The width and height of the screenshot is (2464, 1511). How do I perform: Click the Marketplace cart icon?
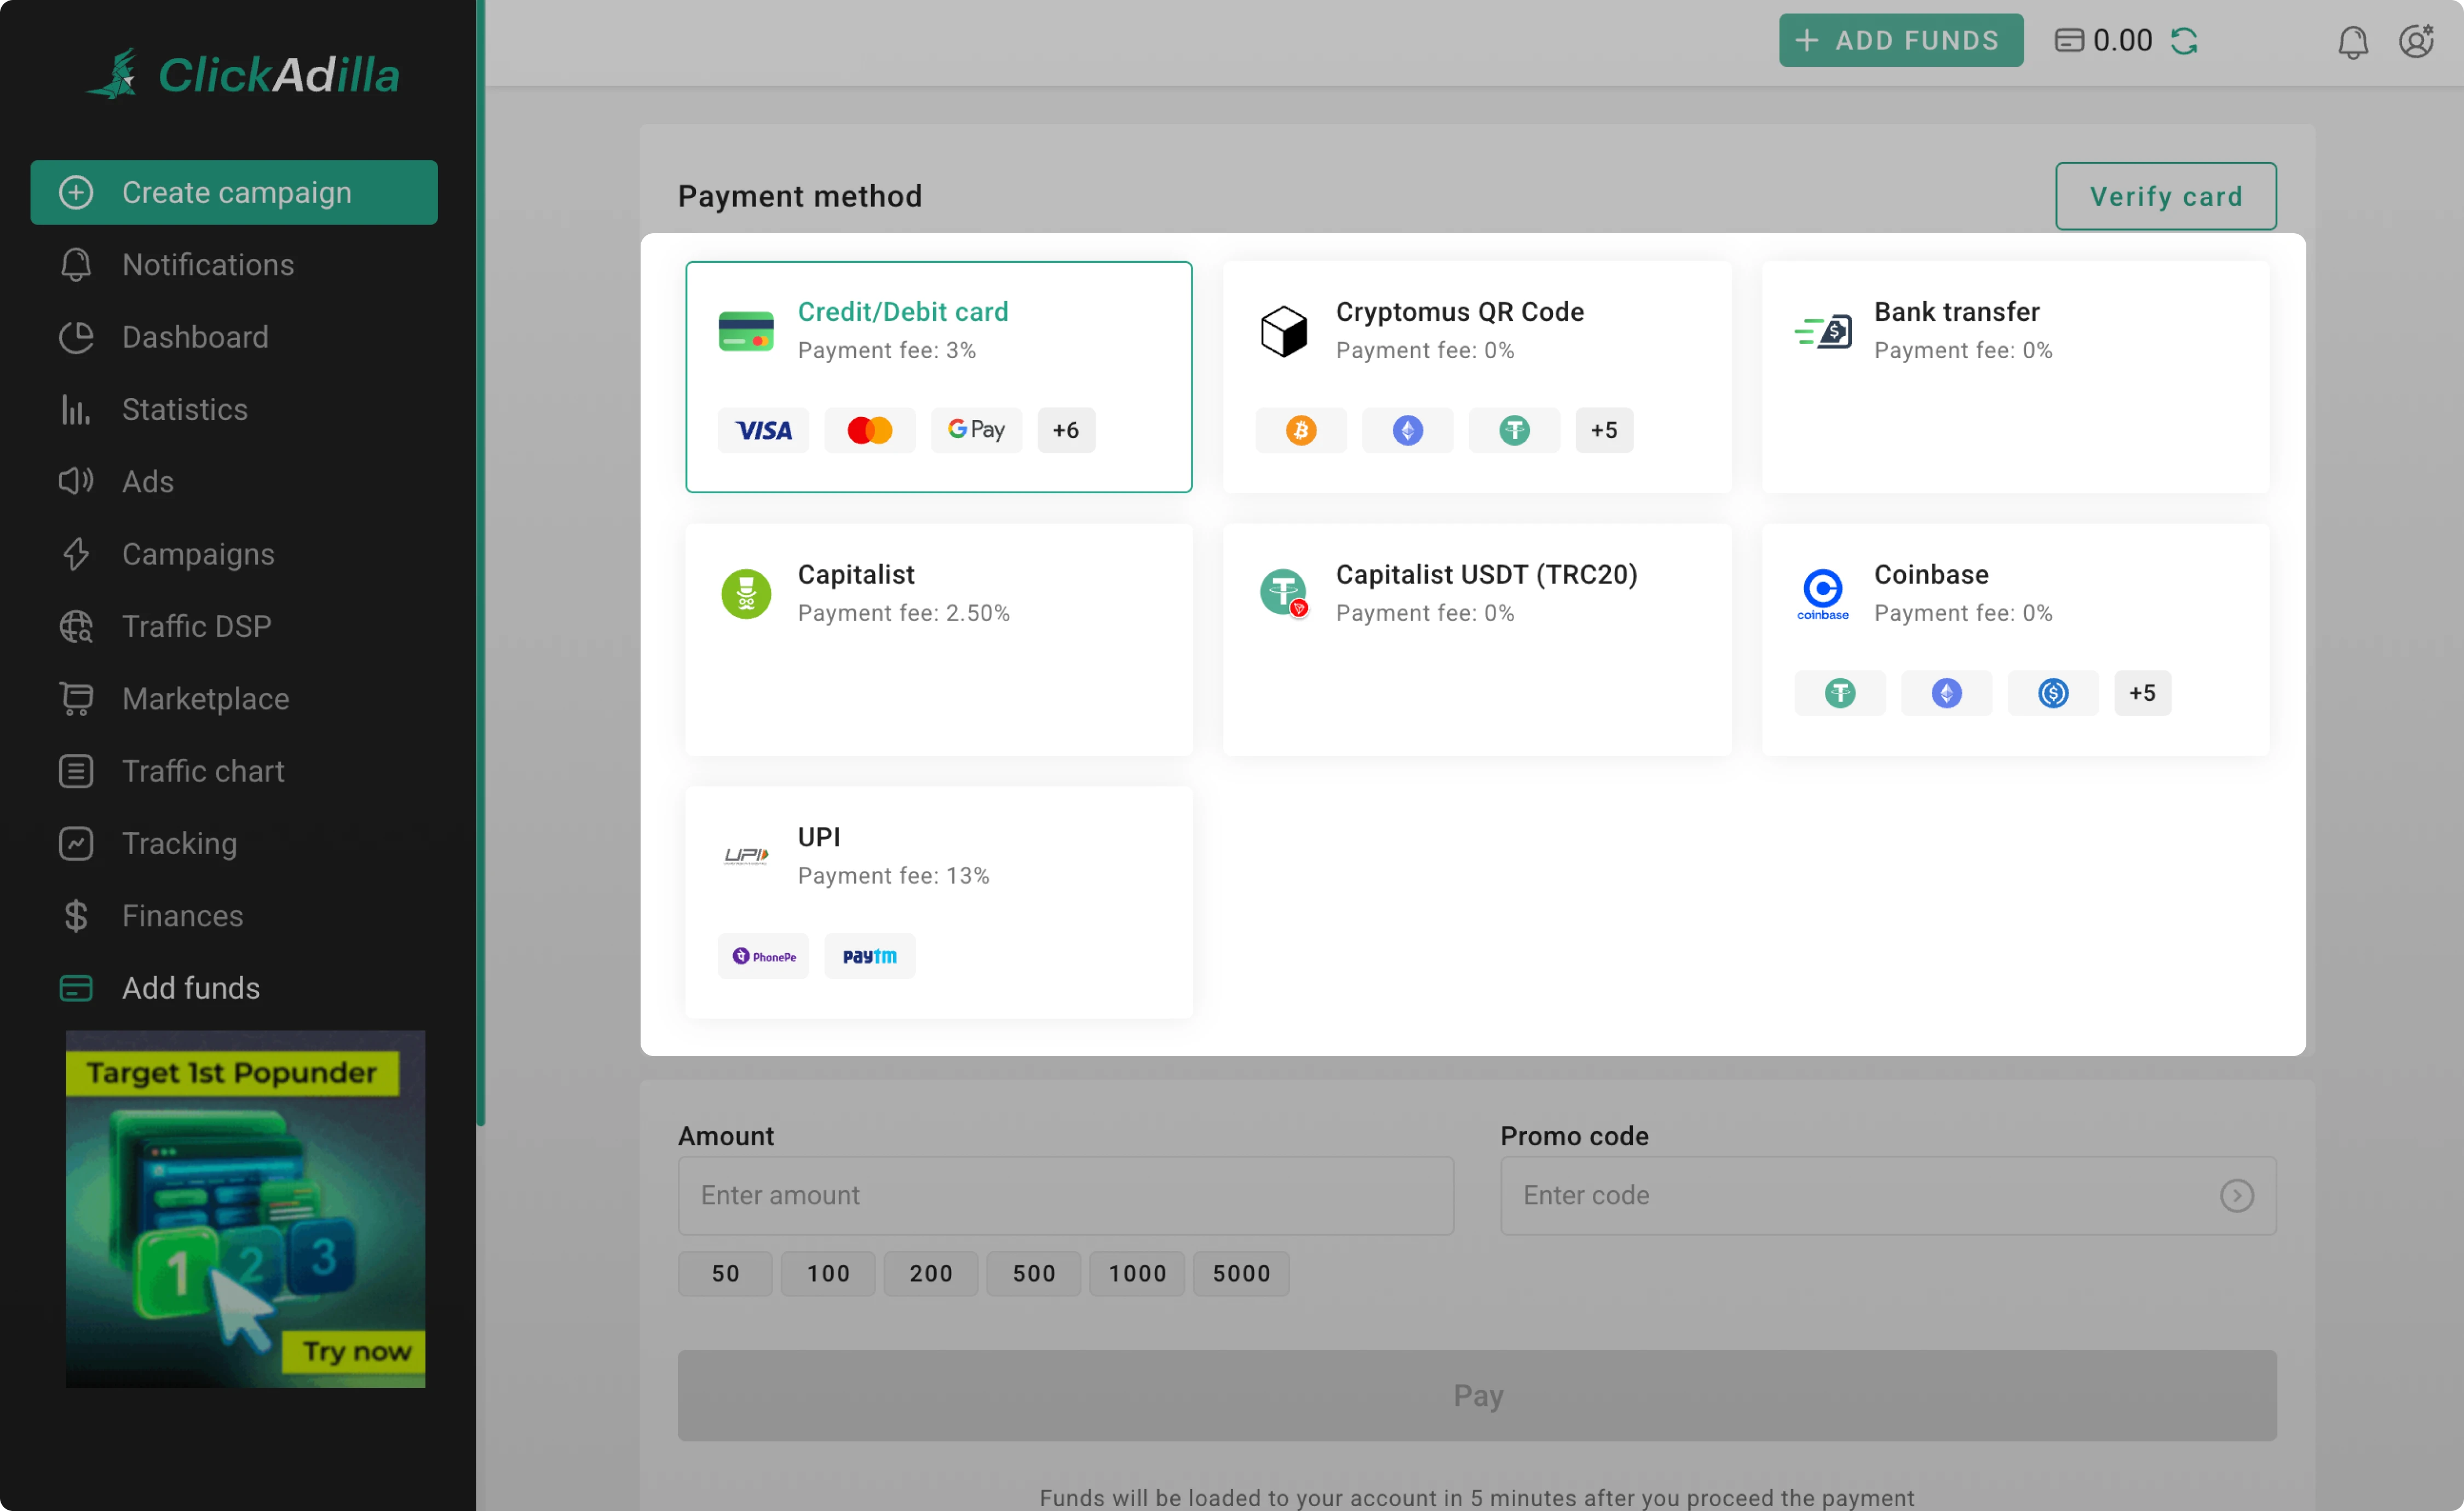(76, 698)
